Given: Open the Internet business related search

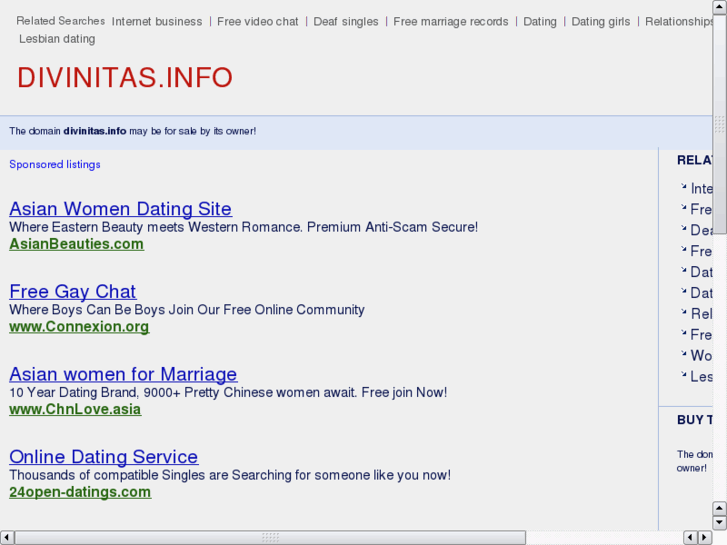Looking at the screenshot, I should click(157, 22).
